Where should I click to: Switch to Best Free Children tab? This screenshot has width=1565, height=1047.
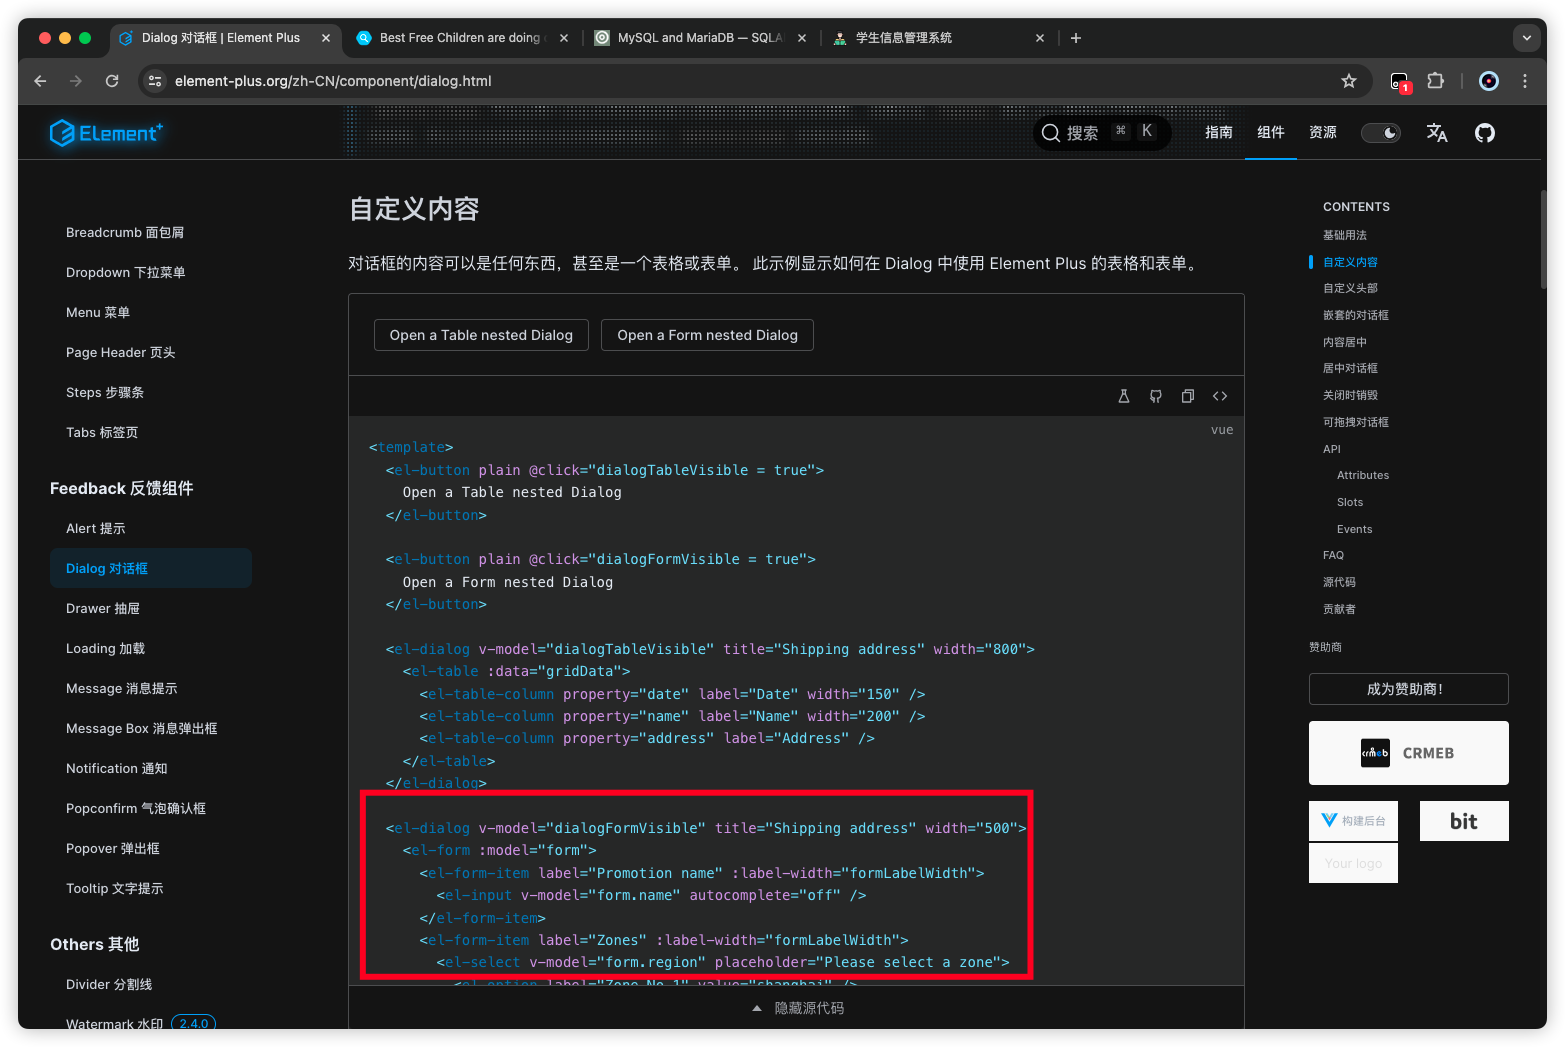point(460,38)
